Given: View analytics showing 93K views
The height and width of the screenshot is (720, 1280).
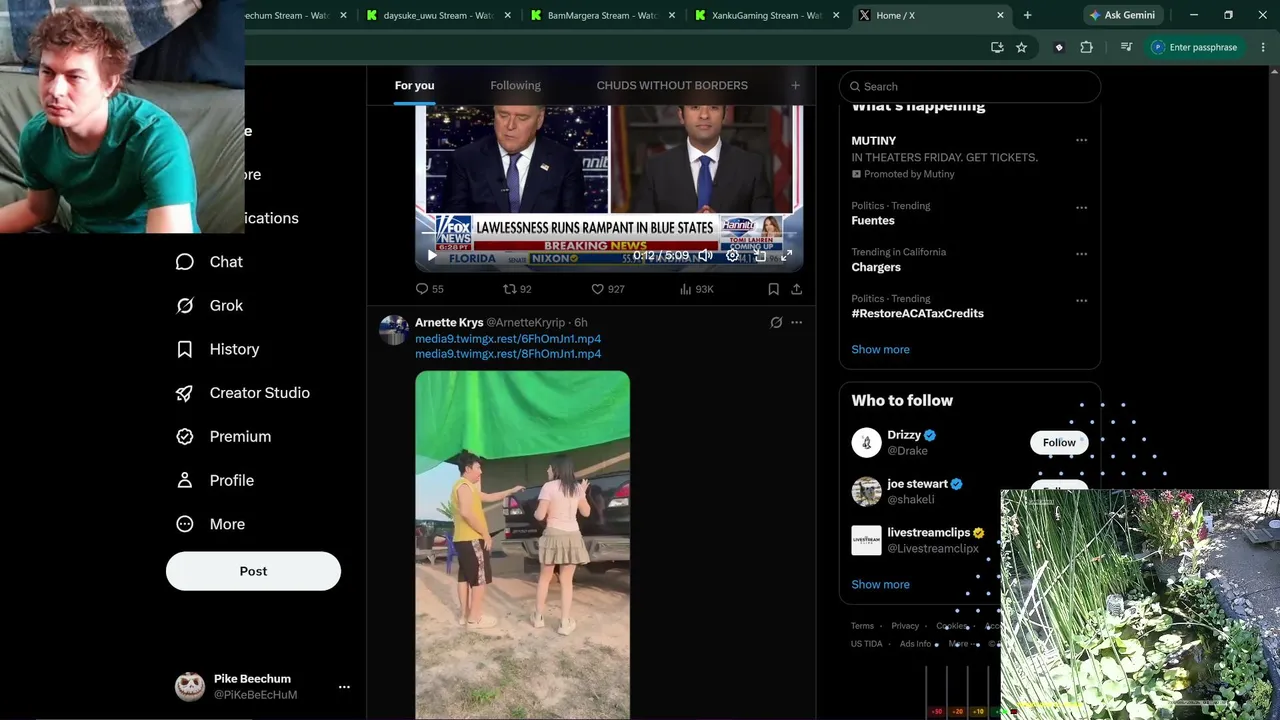Looking at the screenshot, I should tap(696, 289).
